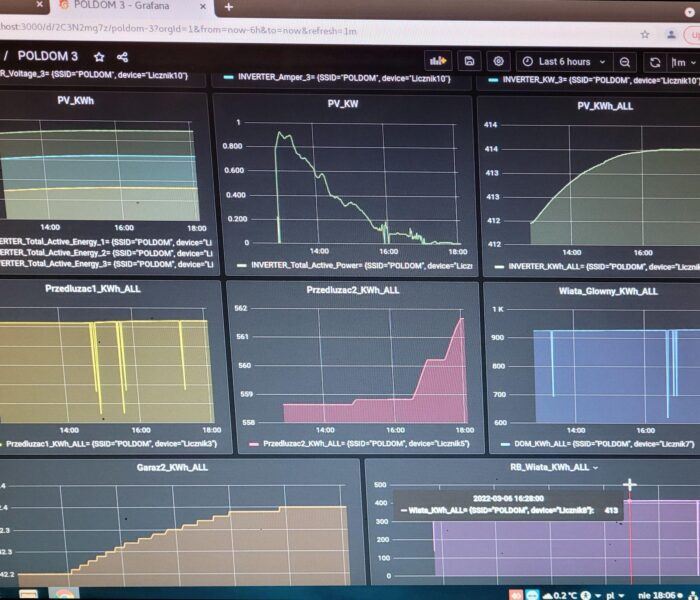Save the dashboard with the disk icon
Viewport: 700px width, 600px height.
[x=470, y=61]
